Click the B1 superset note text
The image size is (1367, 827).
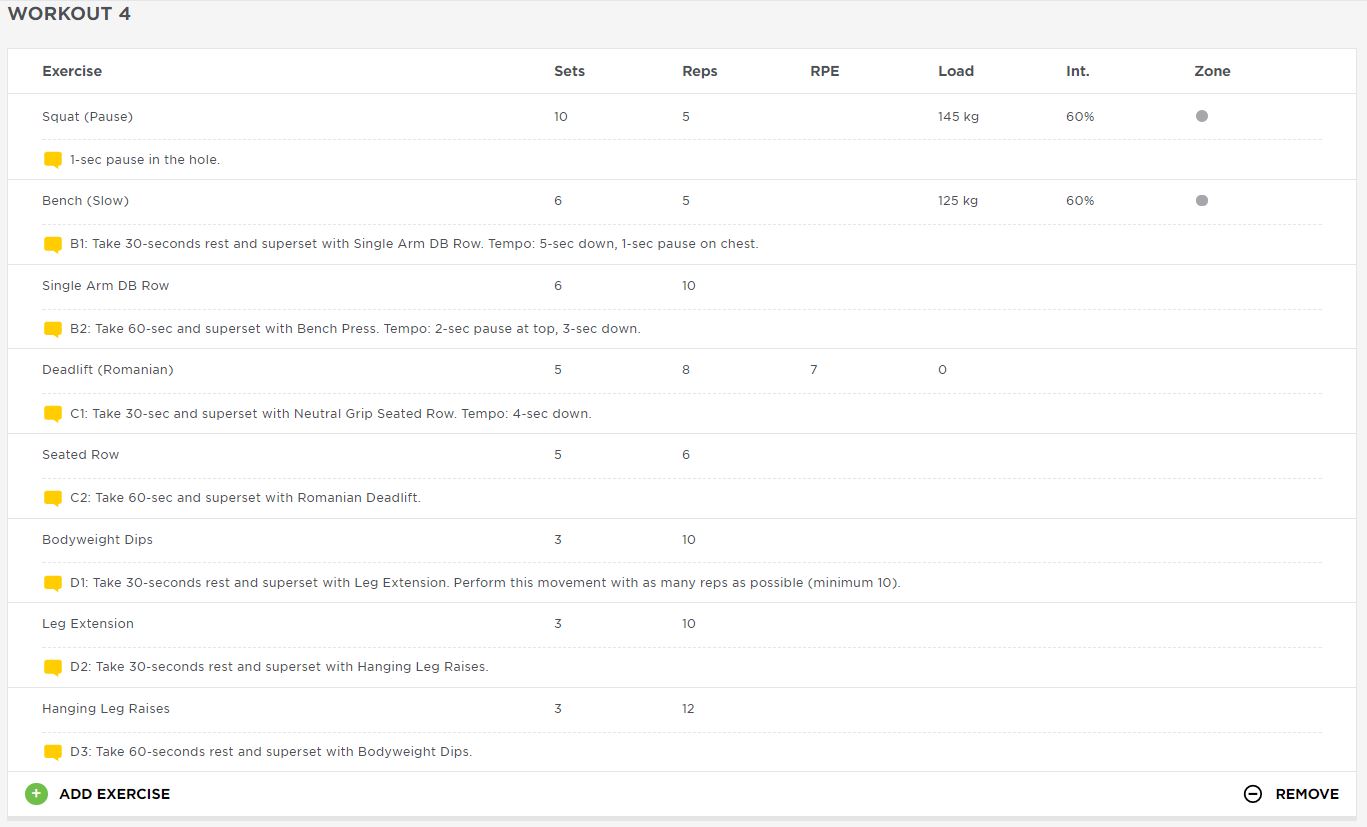coord(414,244)
